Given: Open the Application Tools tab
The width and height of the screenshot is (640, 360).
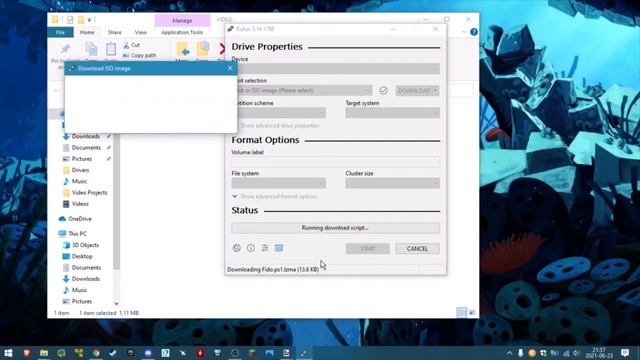Looking at the screenshot, I should (x=182, y=32).
